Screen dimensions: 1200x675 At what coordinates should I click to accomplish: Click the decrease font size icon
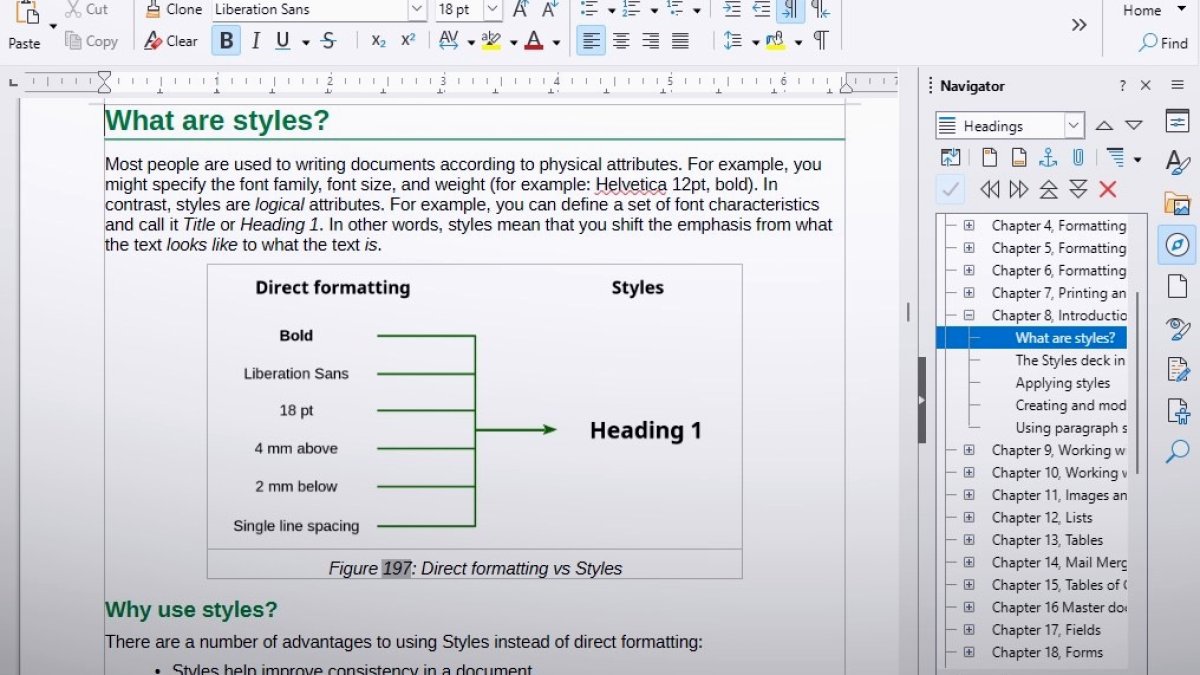point(549,10)
